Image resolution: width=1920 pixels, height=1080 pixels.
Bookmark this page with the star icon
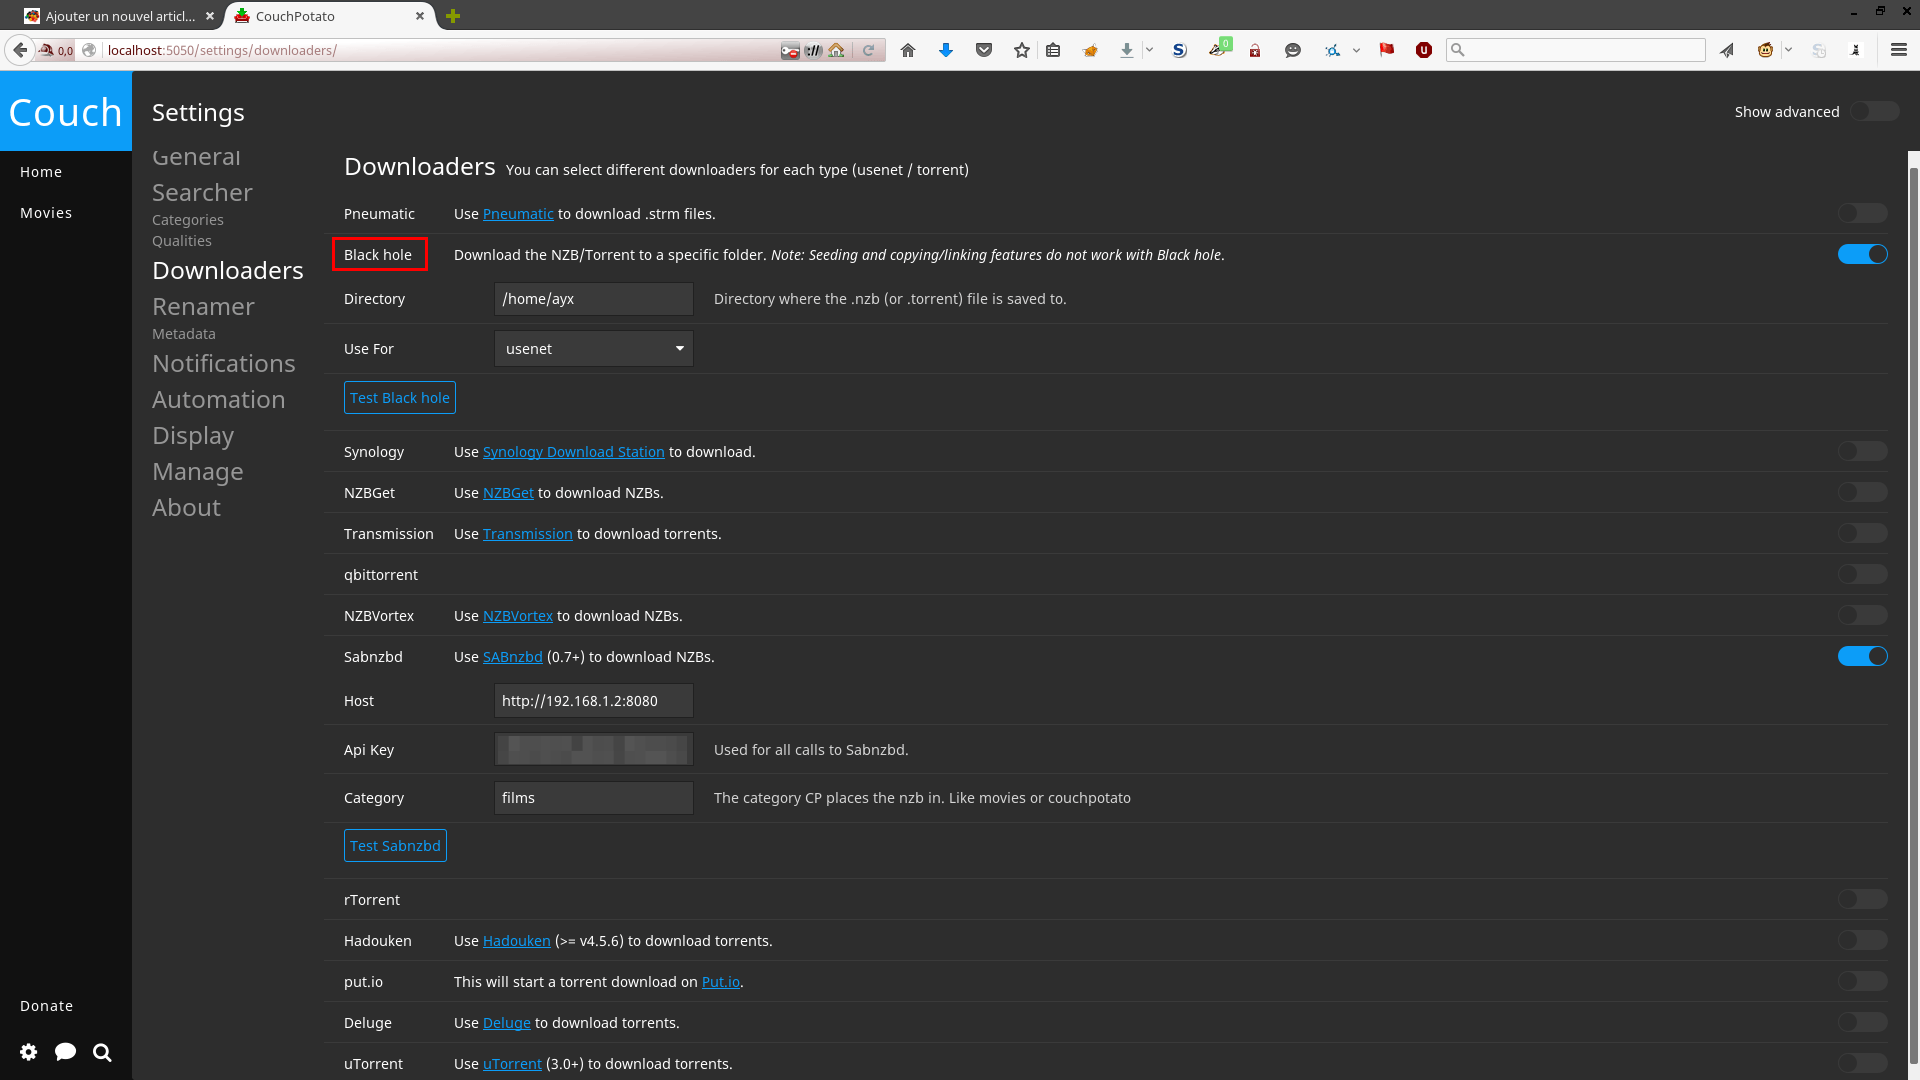1022,50
